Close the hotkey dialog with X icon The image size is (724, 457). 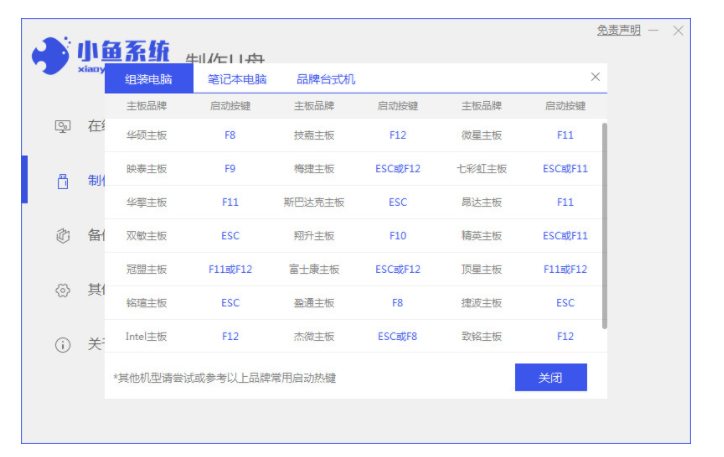(596, 77)
